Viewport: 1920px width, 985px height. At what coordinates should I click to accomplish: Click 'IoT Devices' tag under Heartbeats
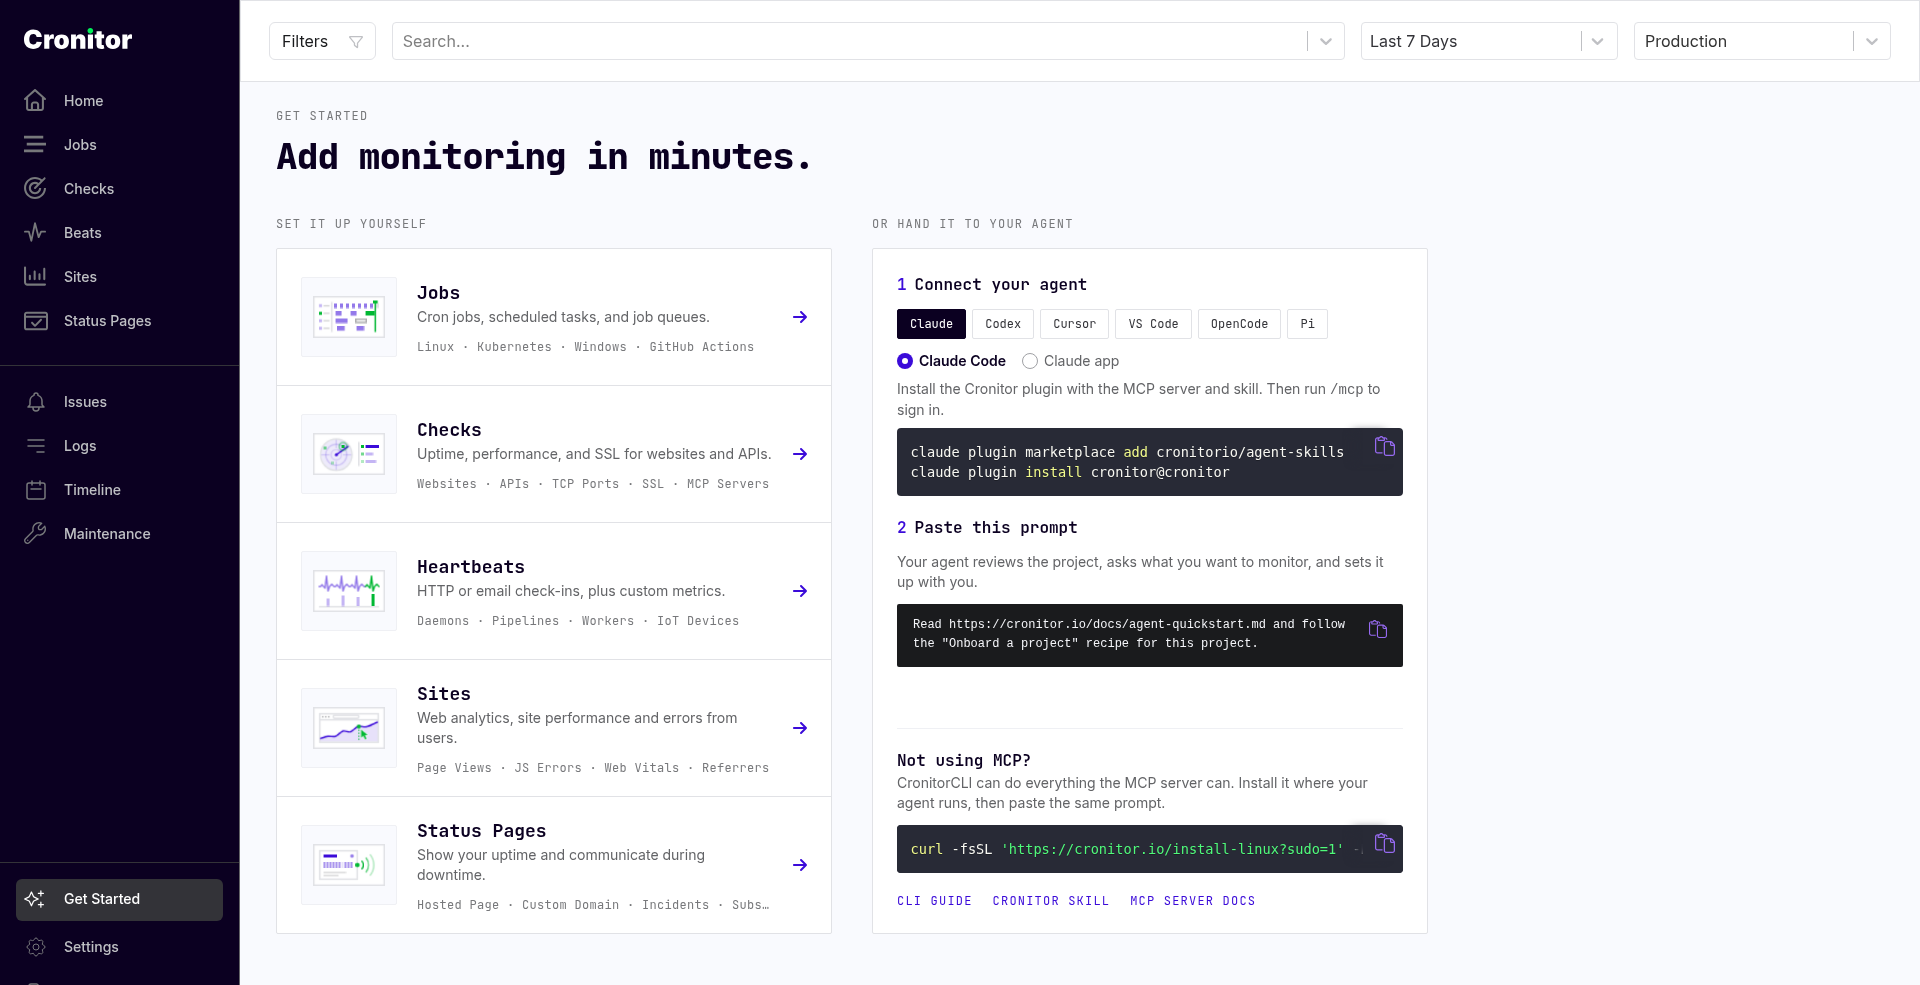[x=698, y=621]
